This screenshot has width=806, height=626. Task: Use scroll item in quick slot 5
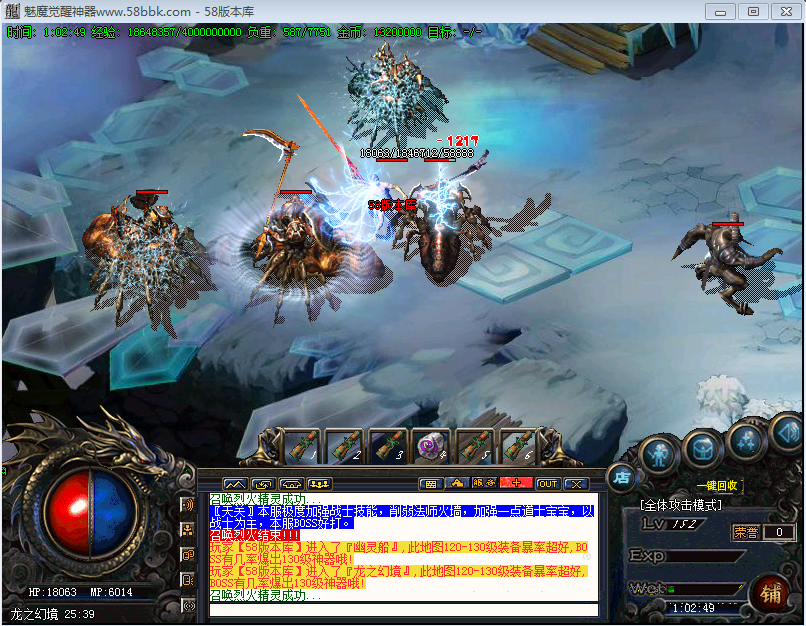point(474,445)
